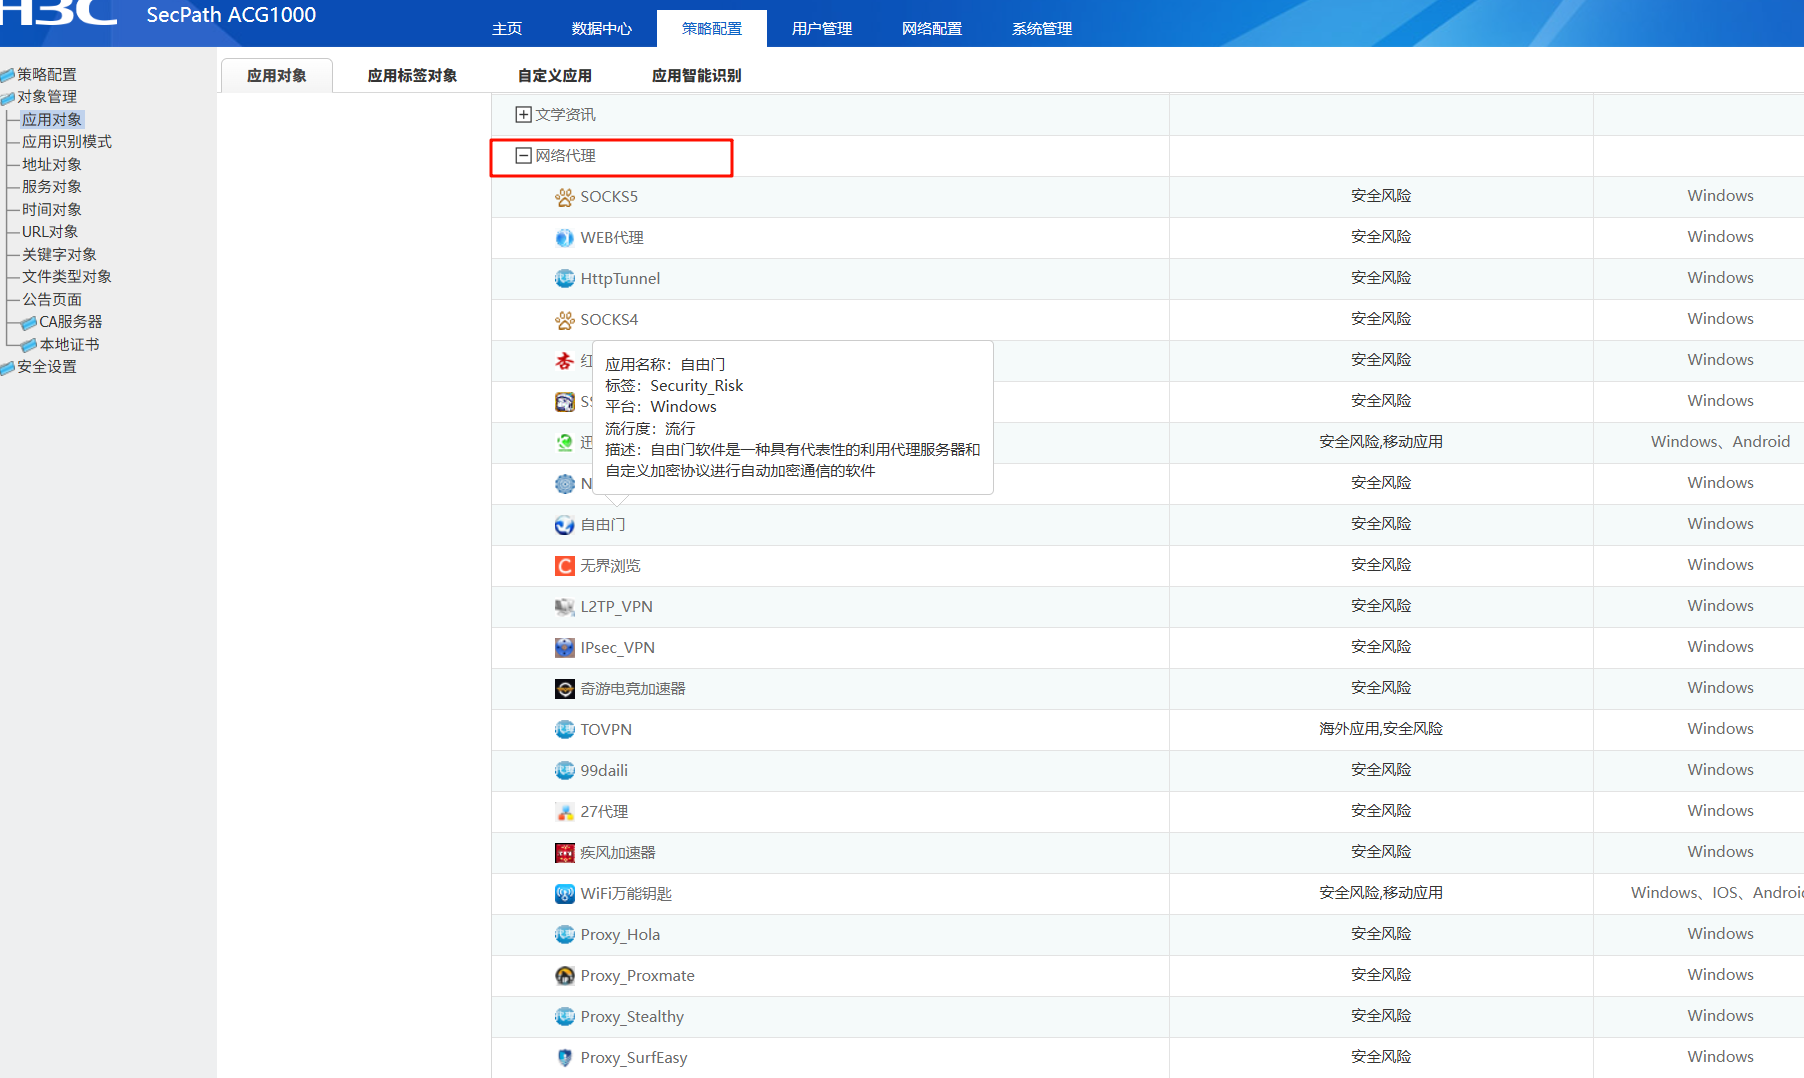
Task: Click the 无界浏览 application name
Action: (x=610, y=566)
